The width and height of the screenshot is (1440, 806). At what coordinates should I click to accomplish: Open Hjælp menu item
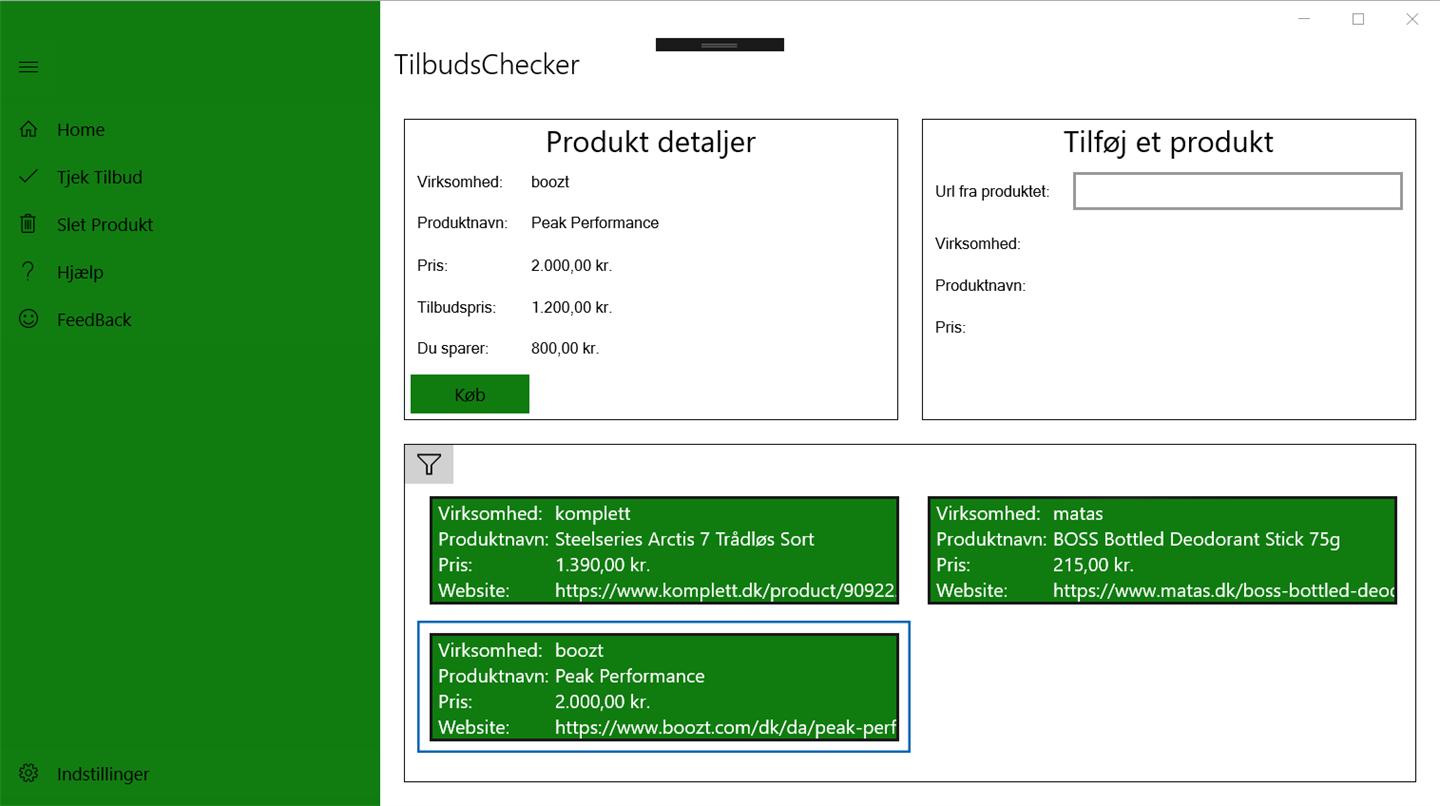tap(190, 272)
